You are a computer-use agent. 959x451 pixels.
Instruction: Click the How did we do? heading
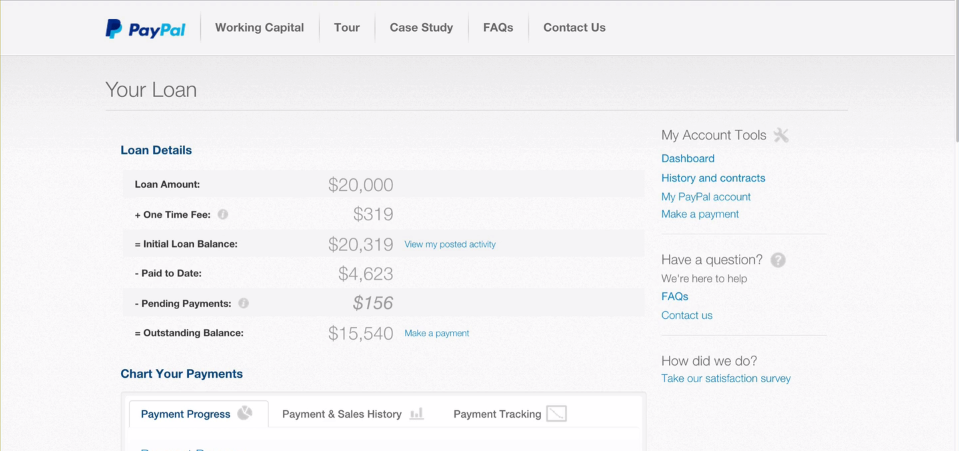point(709,361)
